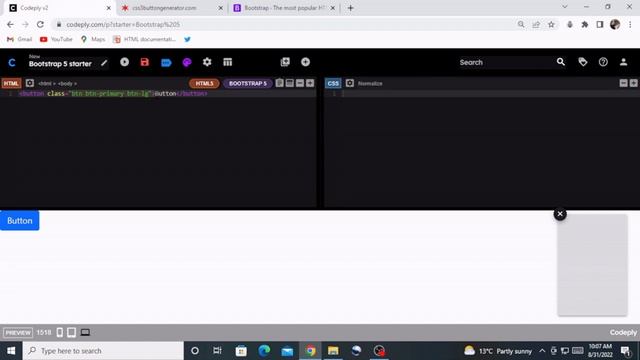
Task: Click the format/layout icon in HTML panel
Action: click(289, 83)
